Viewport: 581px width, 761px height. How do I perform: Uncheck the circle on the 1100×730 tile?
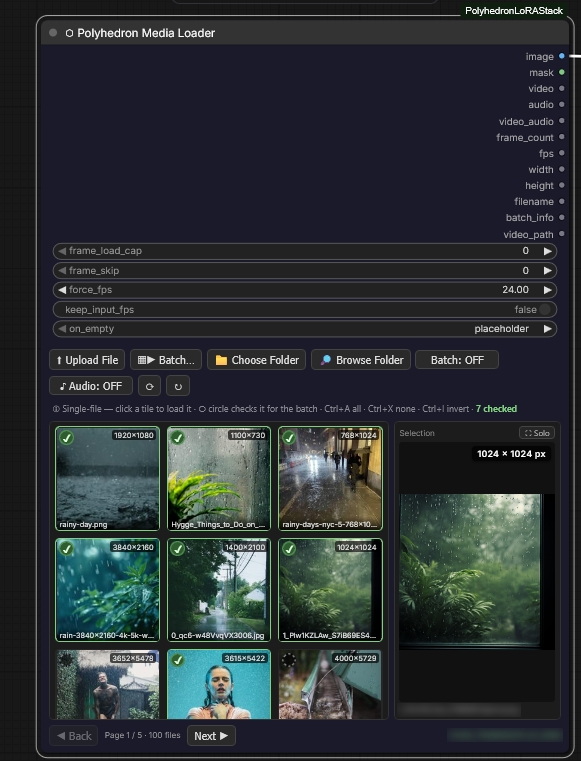(178, 438)
